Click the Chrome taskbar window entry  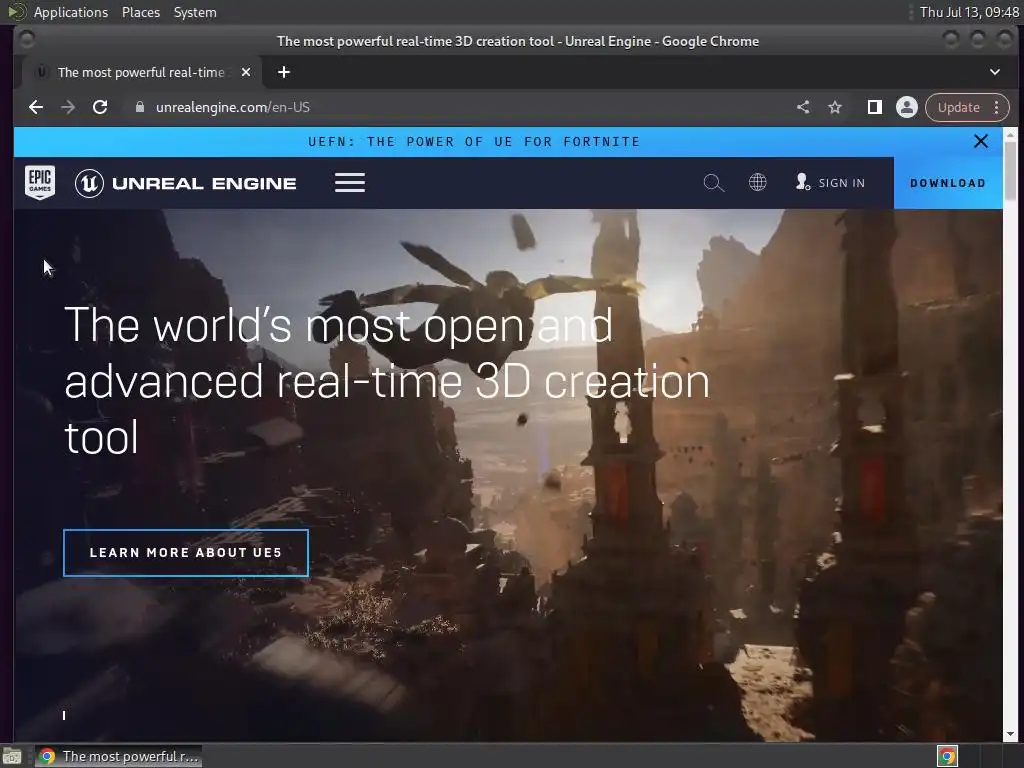tap(119, 756)
